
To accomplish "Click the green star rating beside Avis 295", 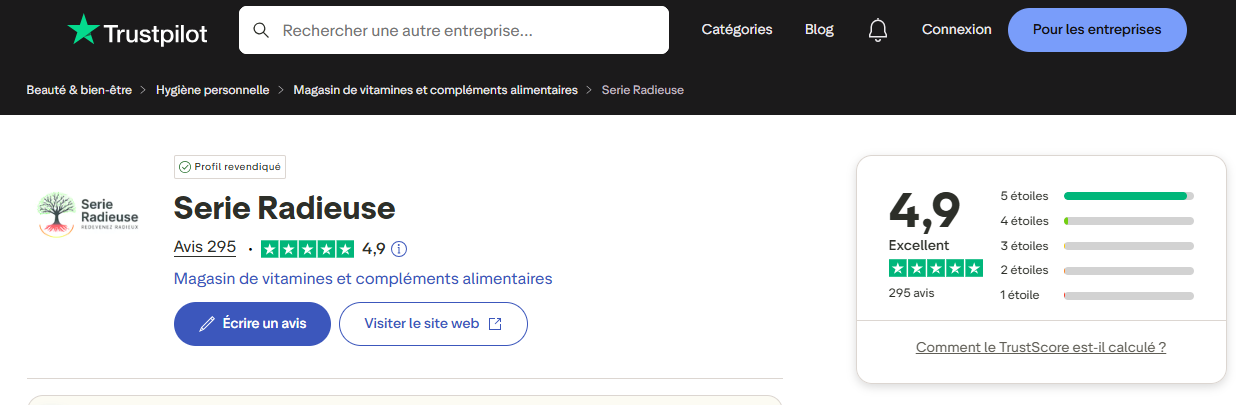I will (307, 248).
